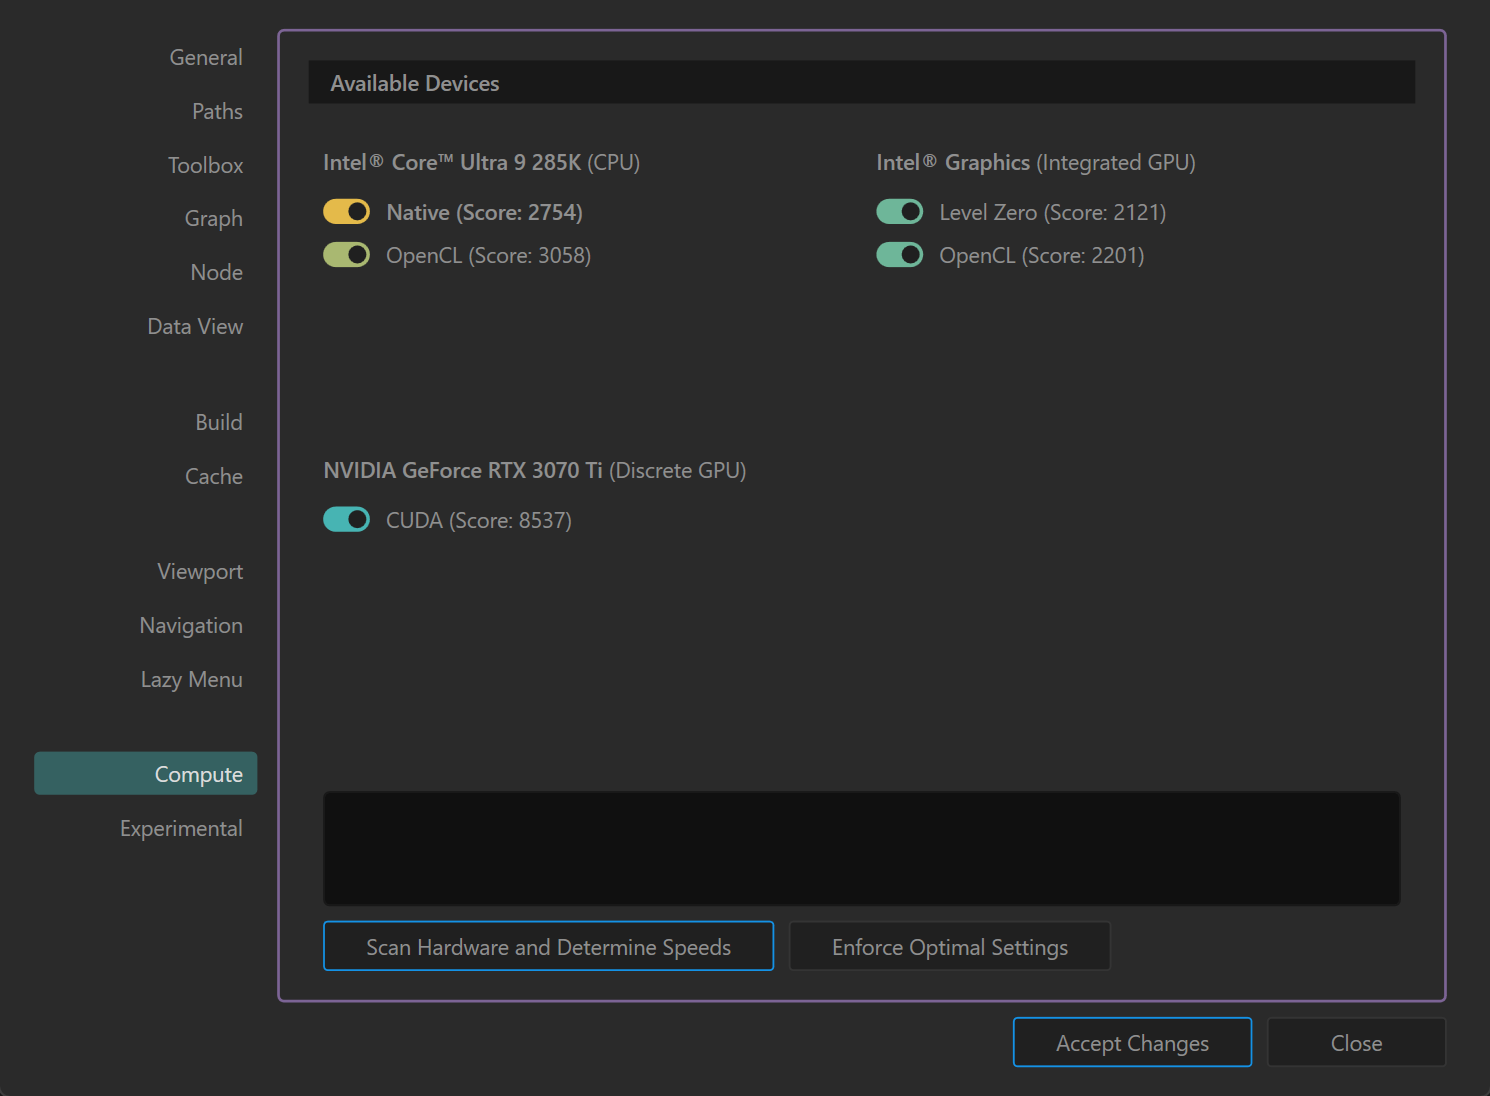Viewport: 1490px width, 1096px height.
Task: Open the Data View section
Action: 195,327
